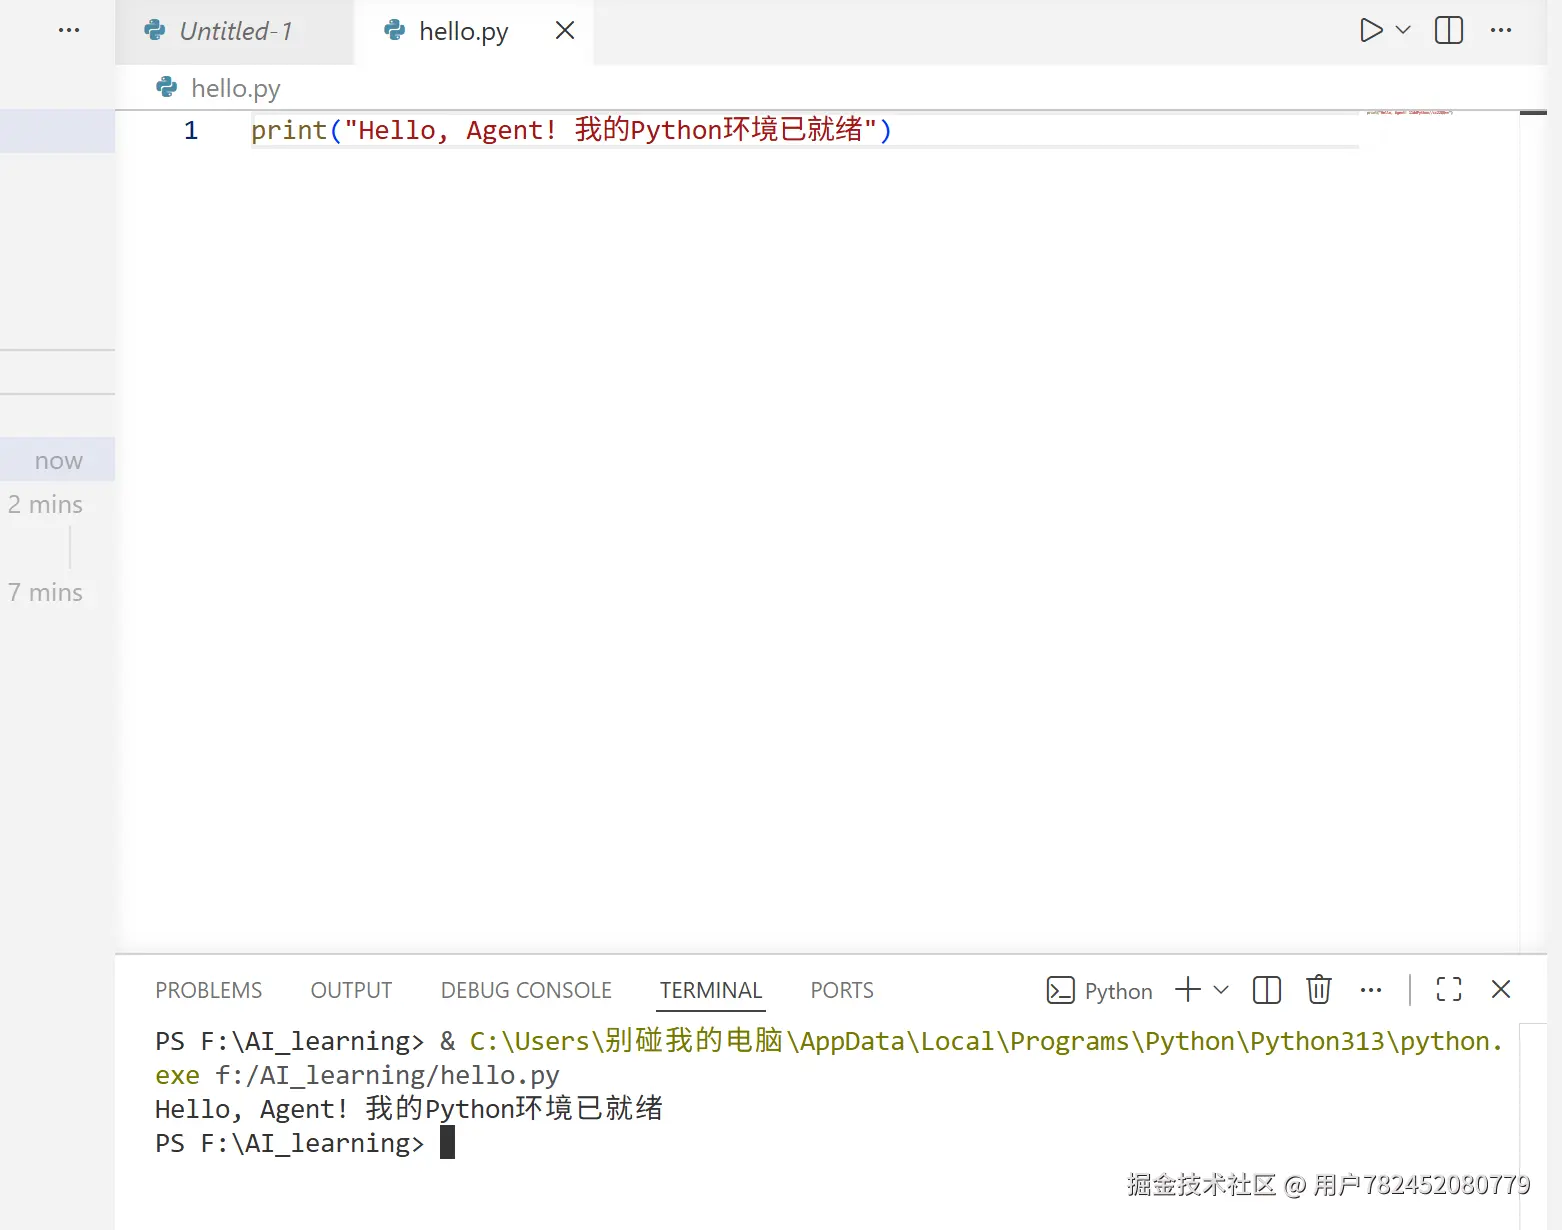1562x1230 pixels.
Task: Open the editor more actions ellipsis
Action: [1501, 30]
